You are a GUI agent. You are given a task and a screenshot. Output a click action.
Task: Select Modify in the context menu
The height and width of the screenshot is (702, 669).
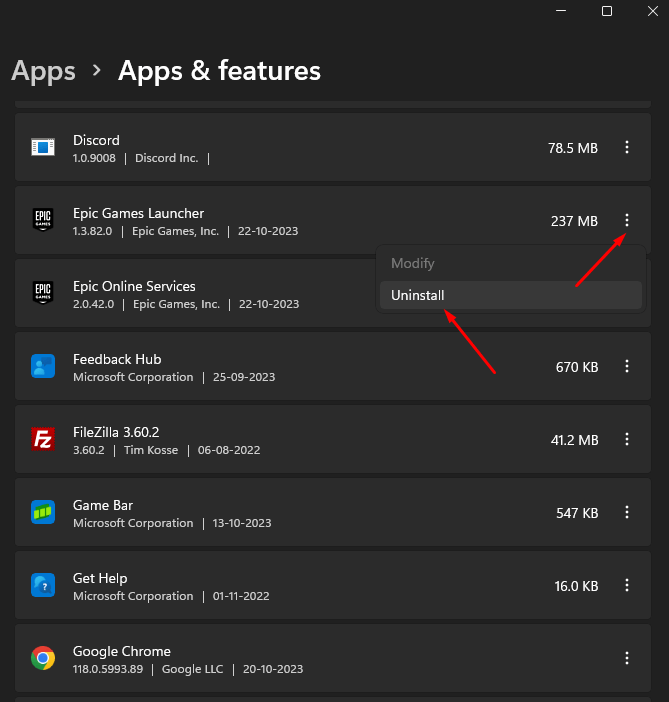[413, 264]
